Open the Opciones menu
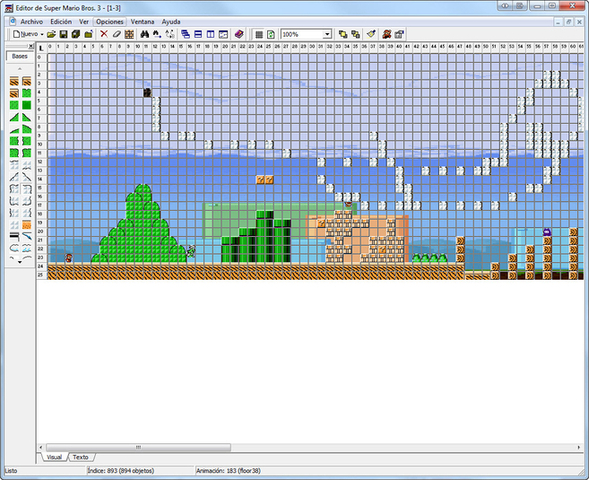 click(x=109, y=22)
